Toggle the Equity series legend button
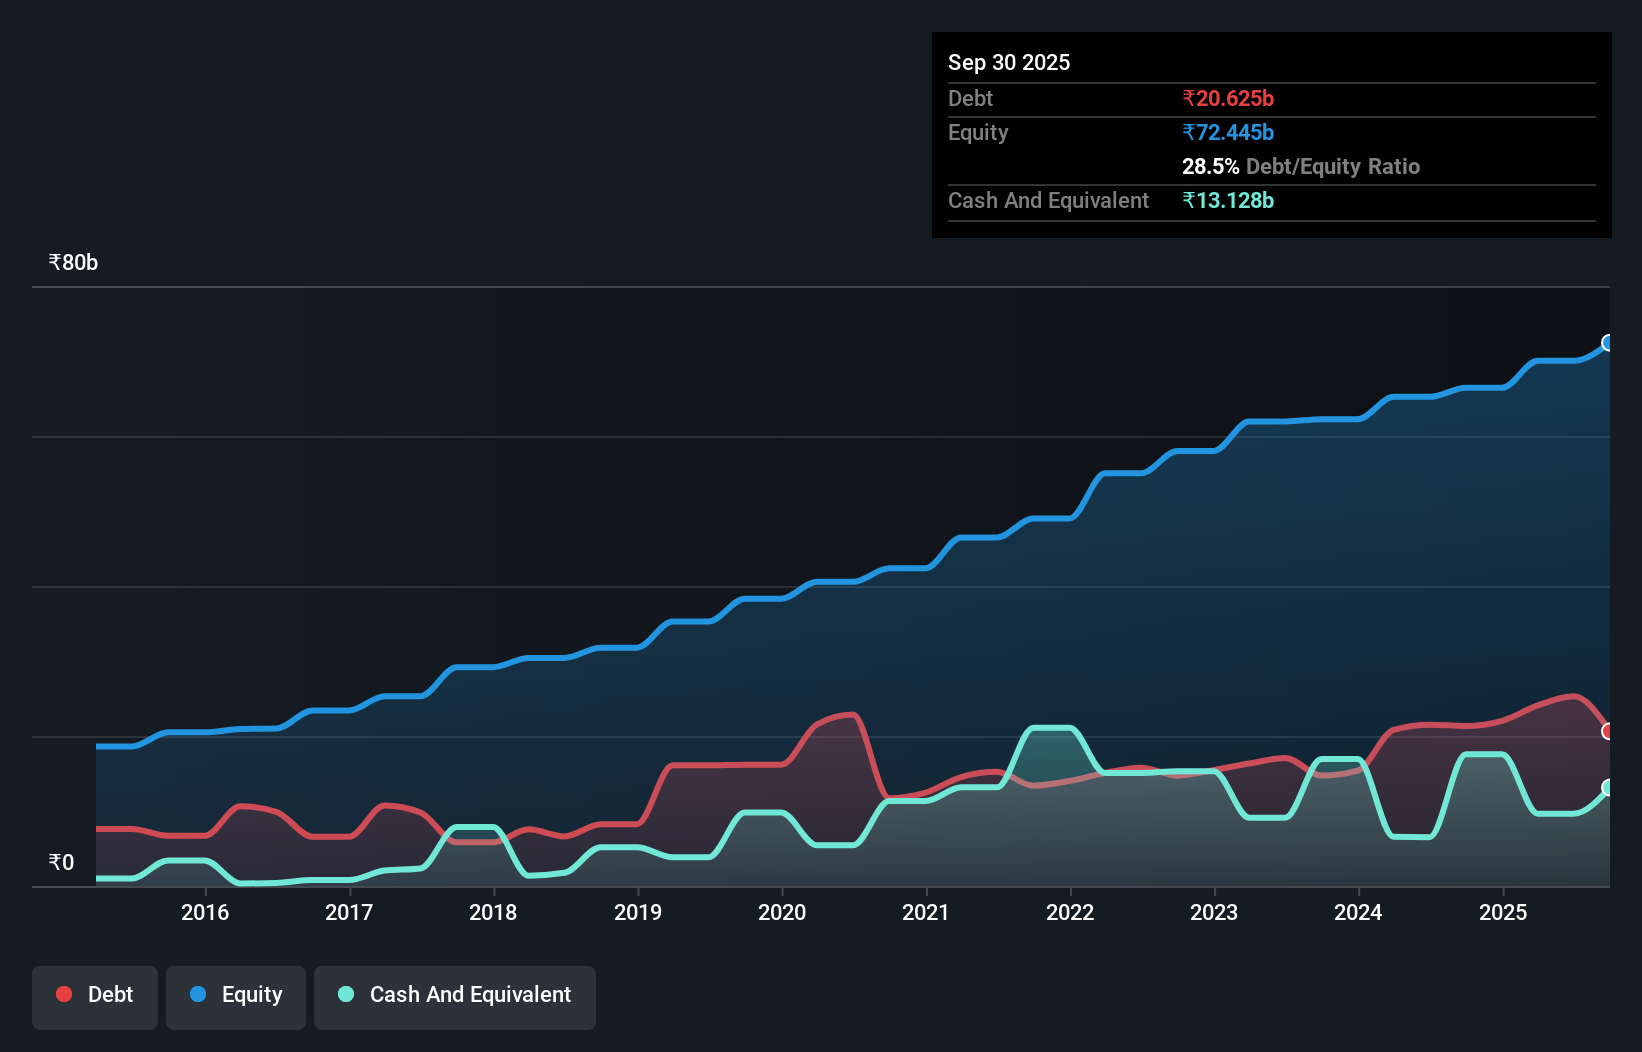 tap(236, 997)
